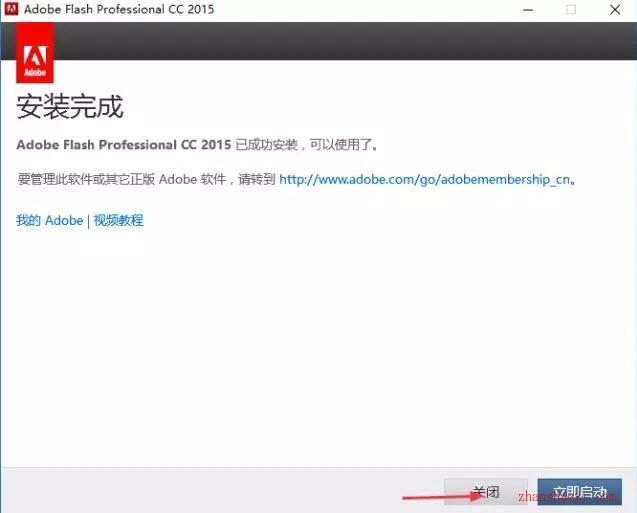This screenshot has width=637, height=513.
Task: Open the 我的 Adobe link
Action: coord(50,221)
